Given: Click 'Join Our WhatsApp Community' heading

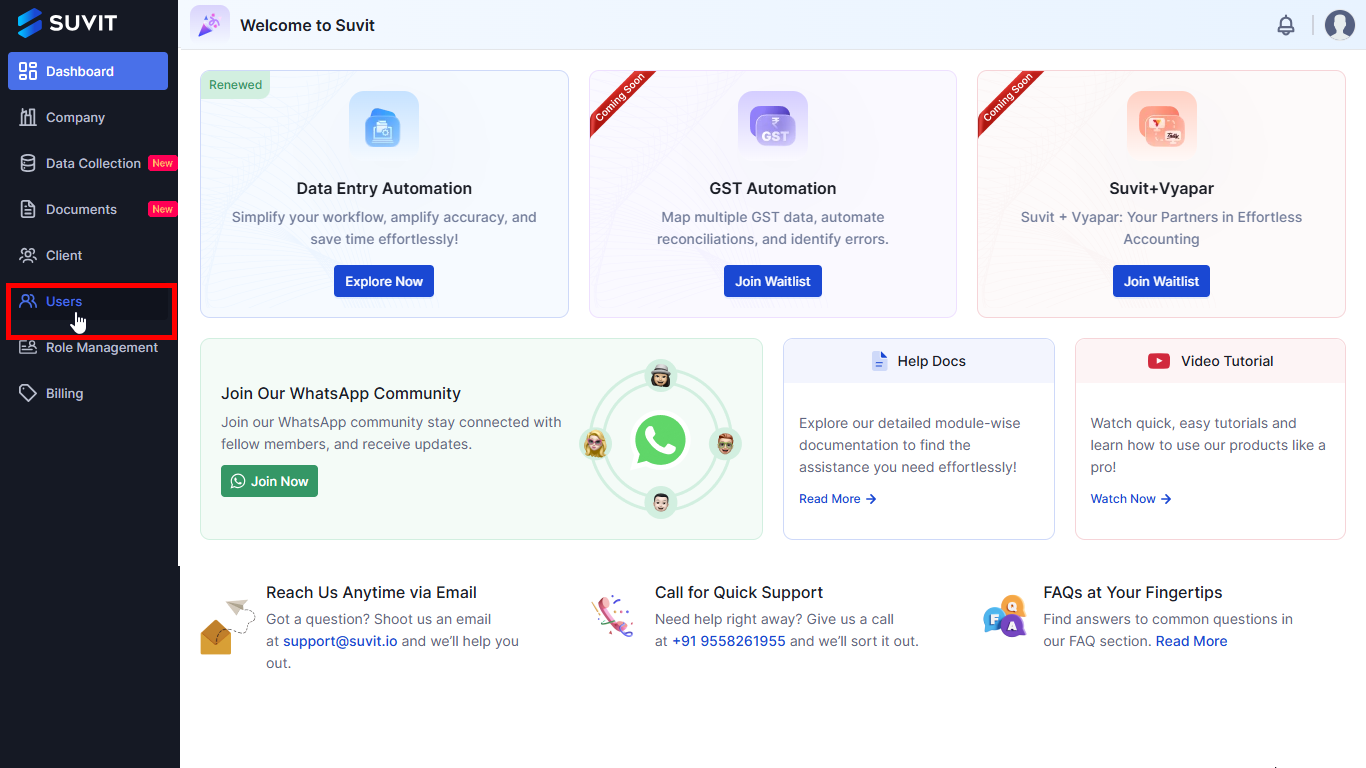Looking at the screenshot, I should coord(341,393).
